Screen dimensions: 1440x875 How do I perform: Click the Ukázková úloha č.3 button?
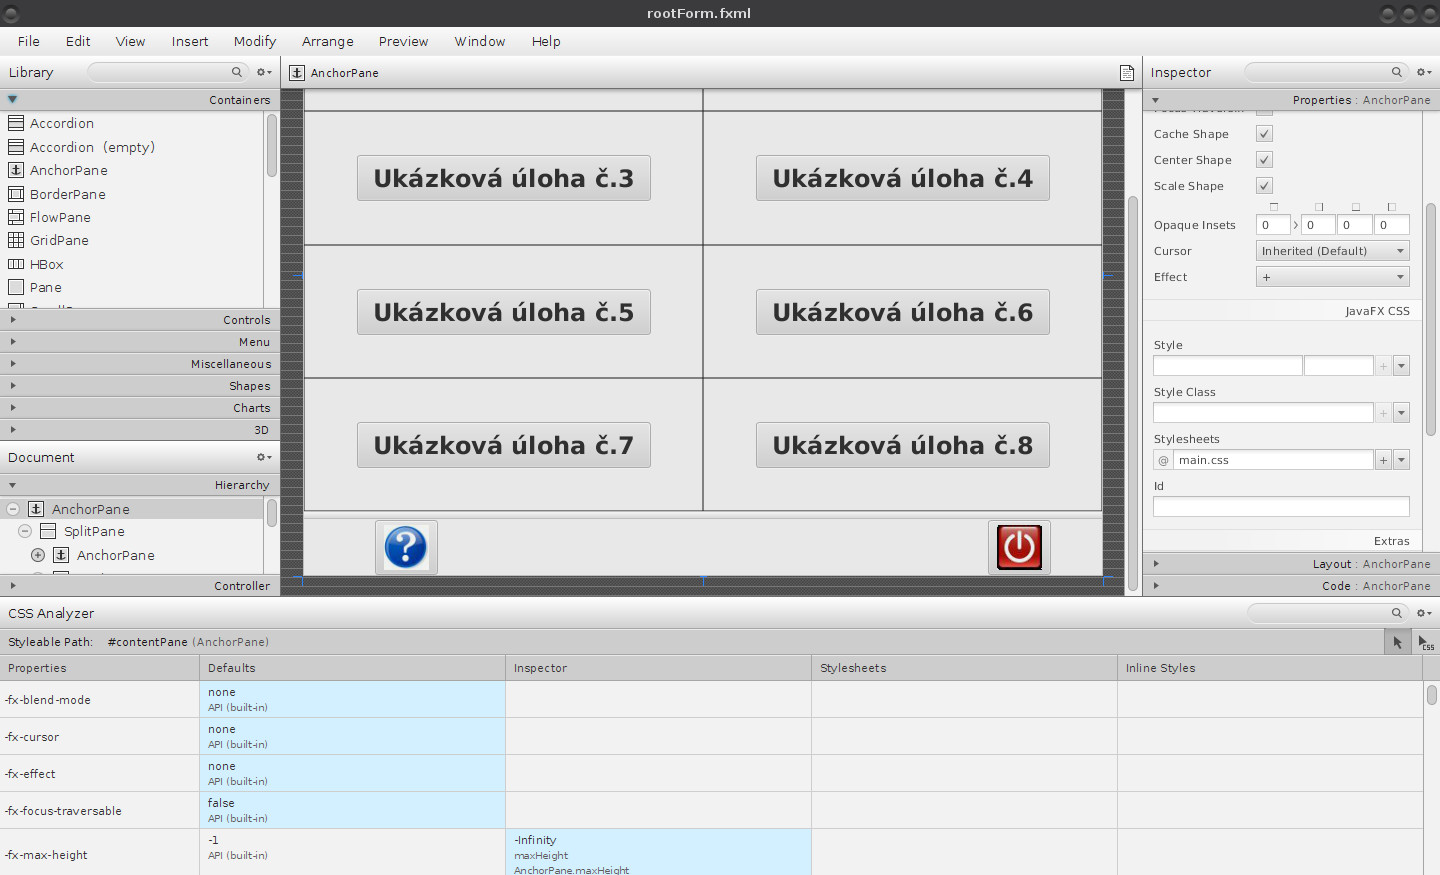(x=504, y=178)
